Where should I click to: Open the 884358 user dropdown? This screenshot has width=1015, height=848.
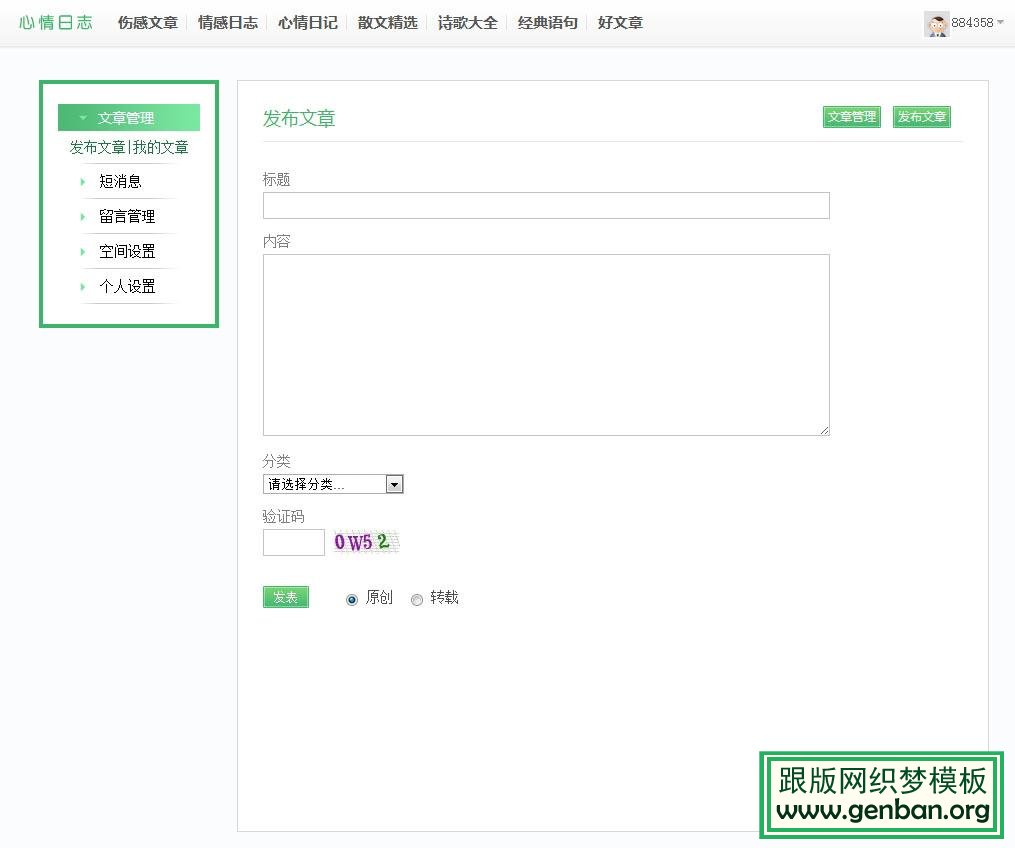(x=977, y=23)
